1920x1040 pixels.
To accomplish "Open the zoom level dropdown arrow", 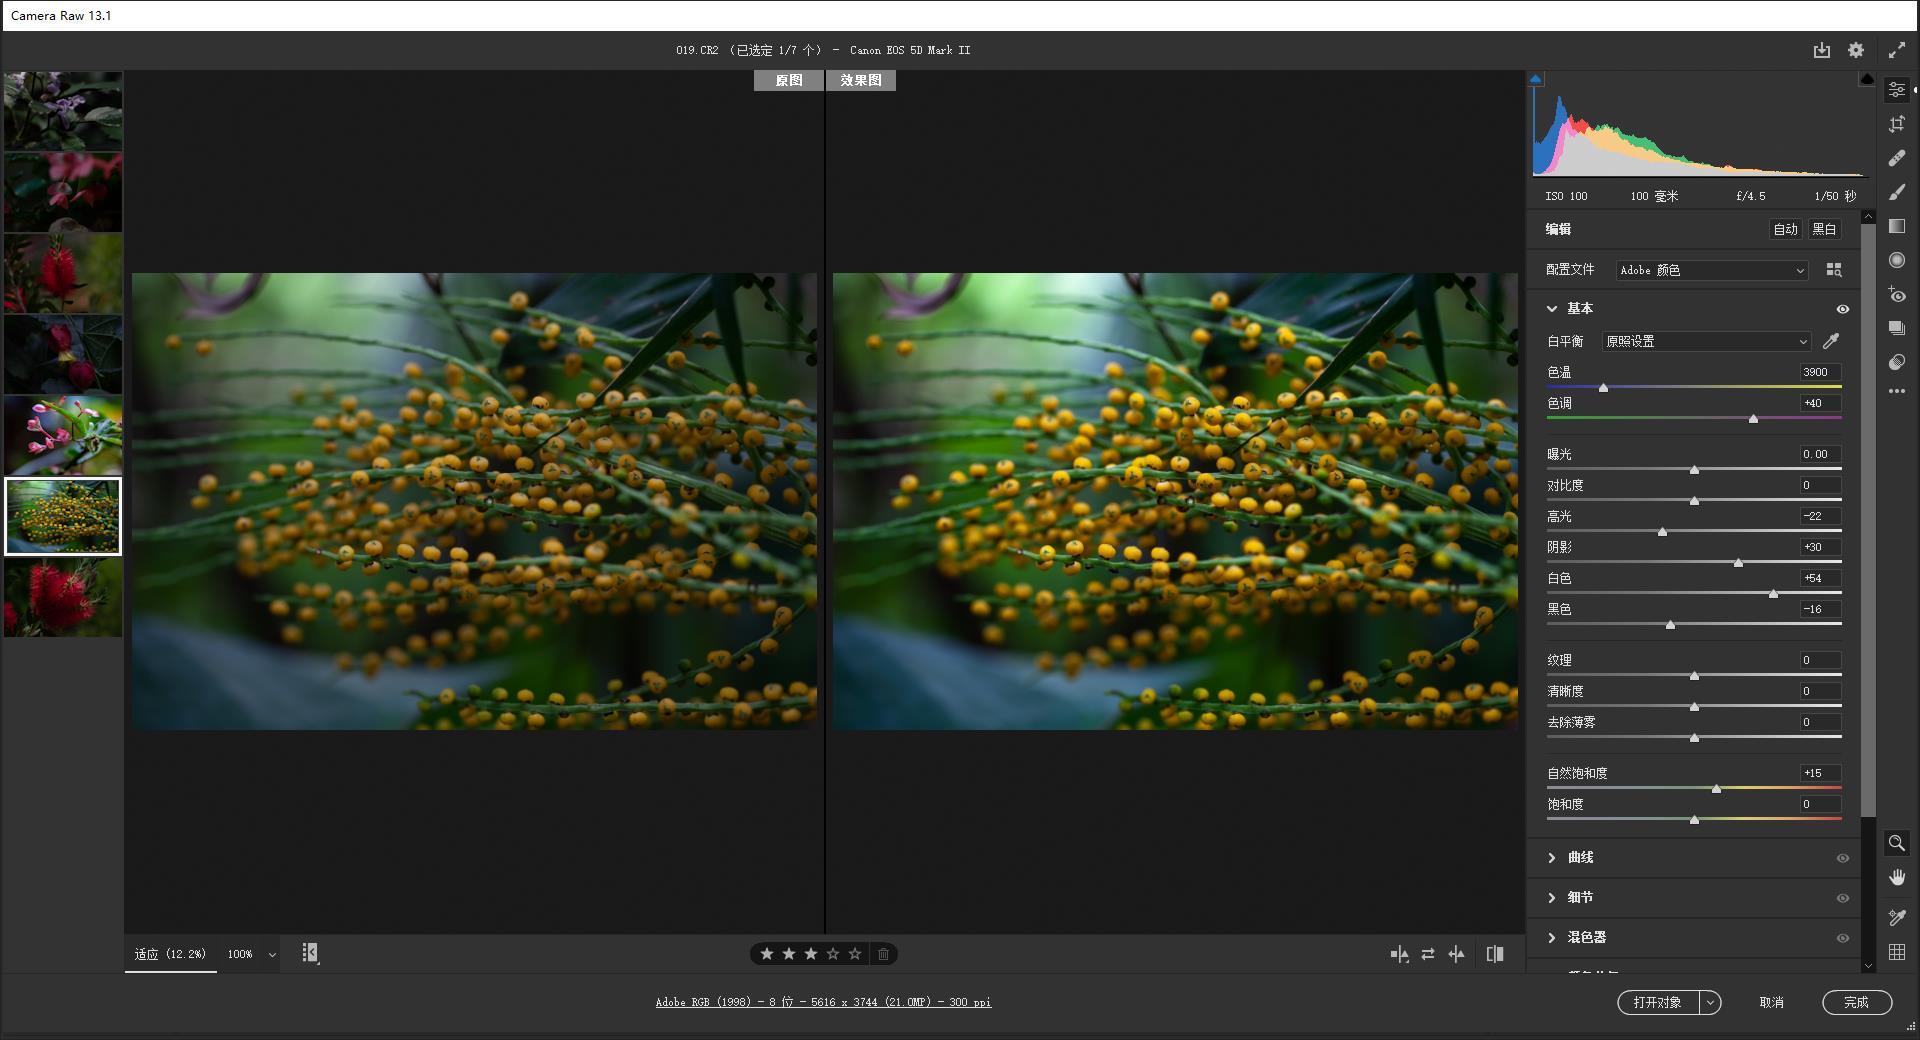I will [x=272, y=955].
